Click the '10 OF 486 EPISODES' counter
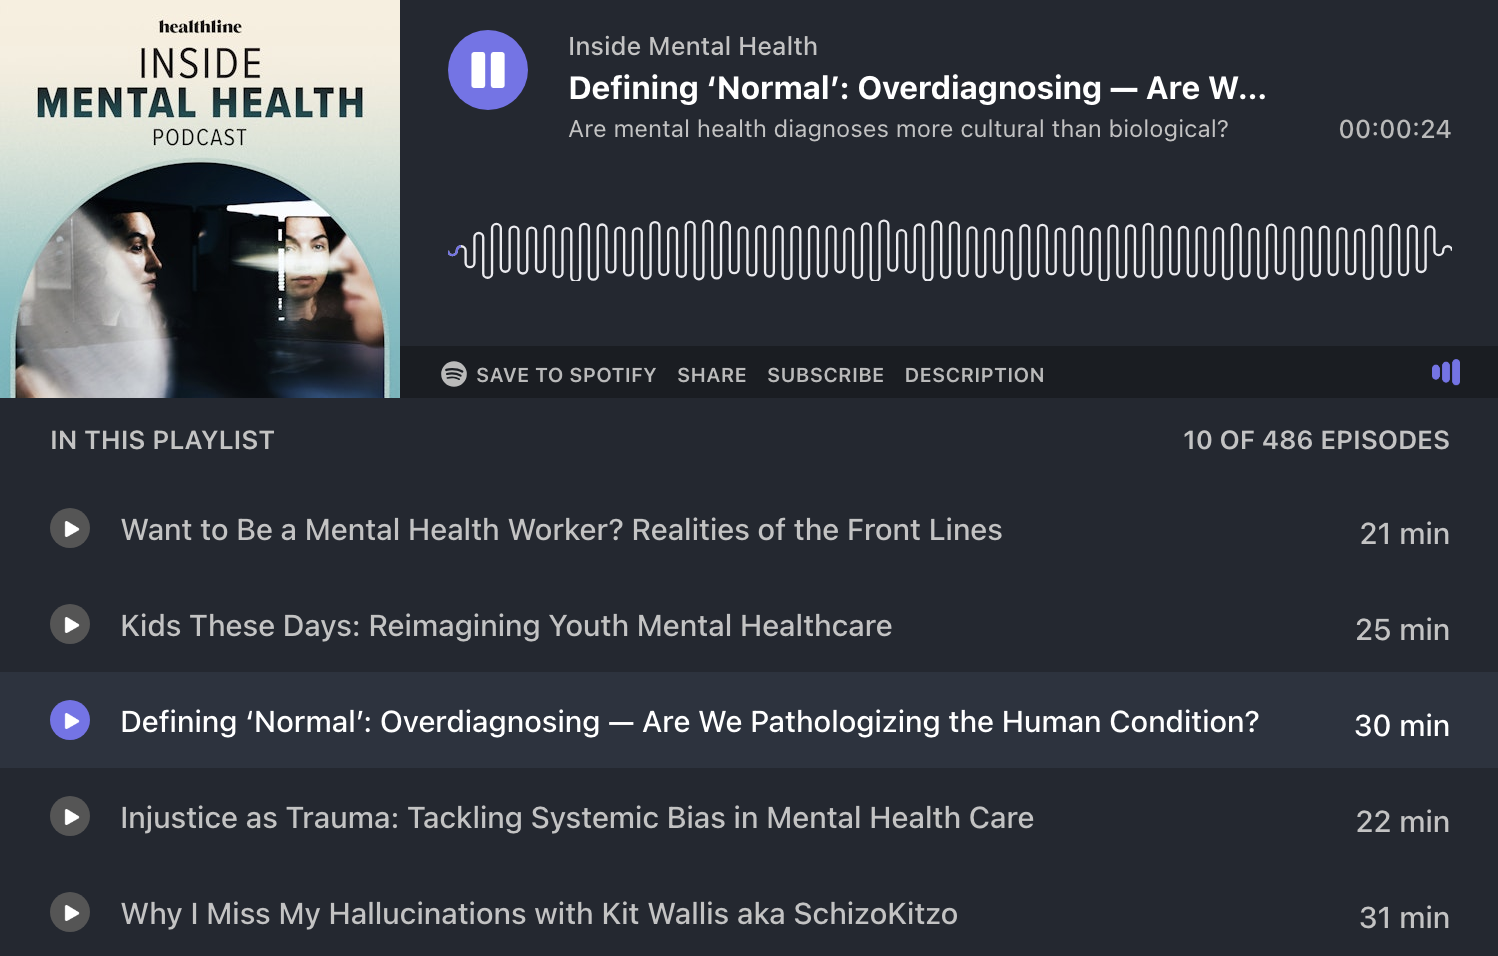Image resolution: width=1498 pixels, height=956 pixels. (x=1316, y=440)
